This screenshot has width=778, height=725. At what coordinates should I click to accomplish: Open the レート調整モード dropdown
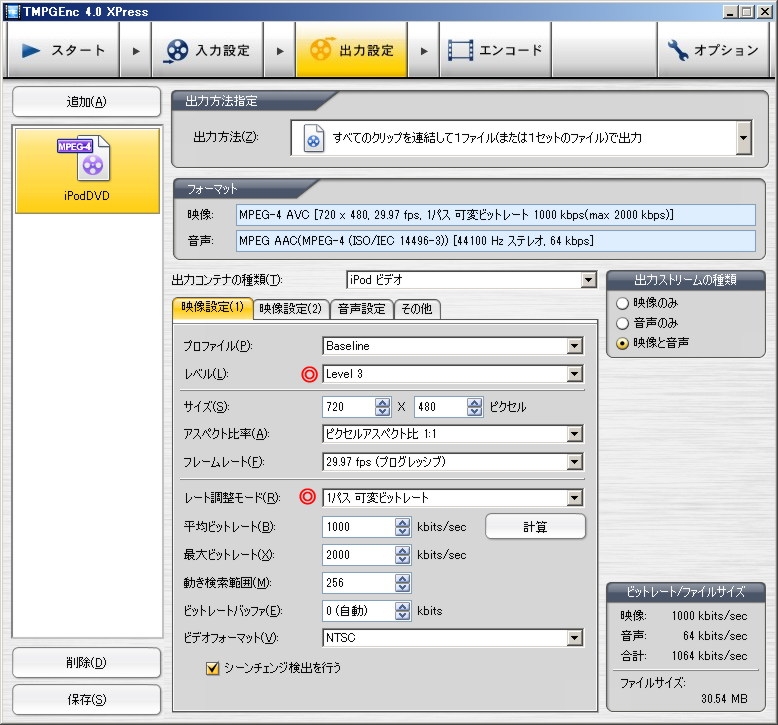574,498
